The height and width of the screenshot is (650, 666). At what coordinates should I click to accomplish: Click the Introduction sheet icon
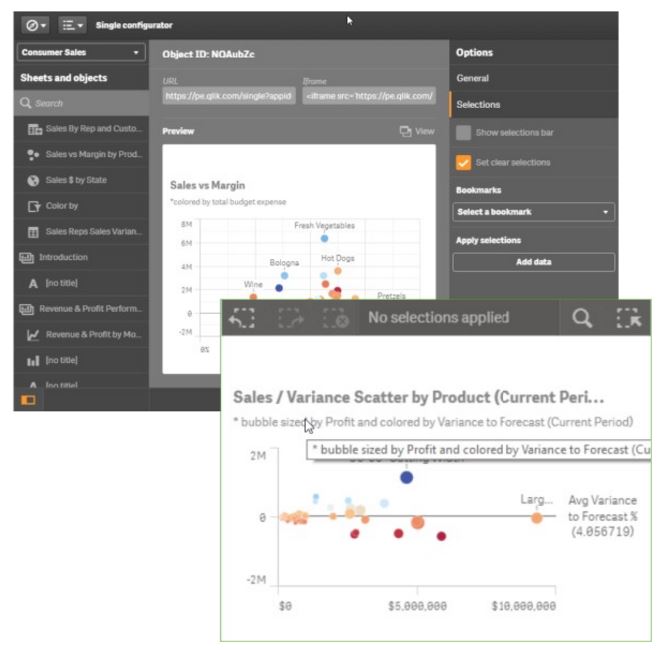[x=26, y=257]
